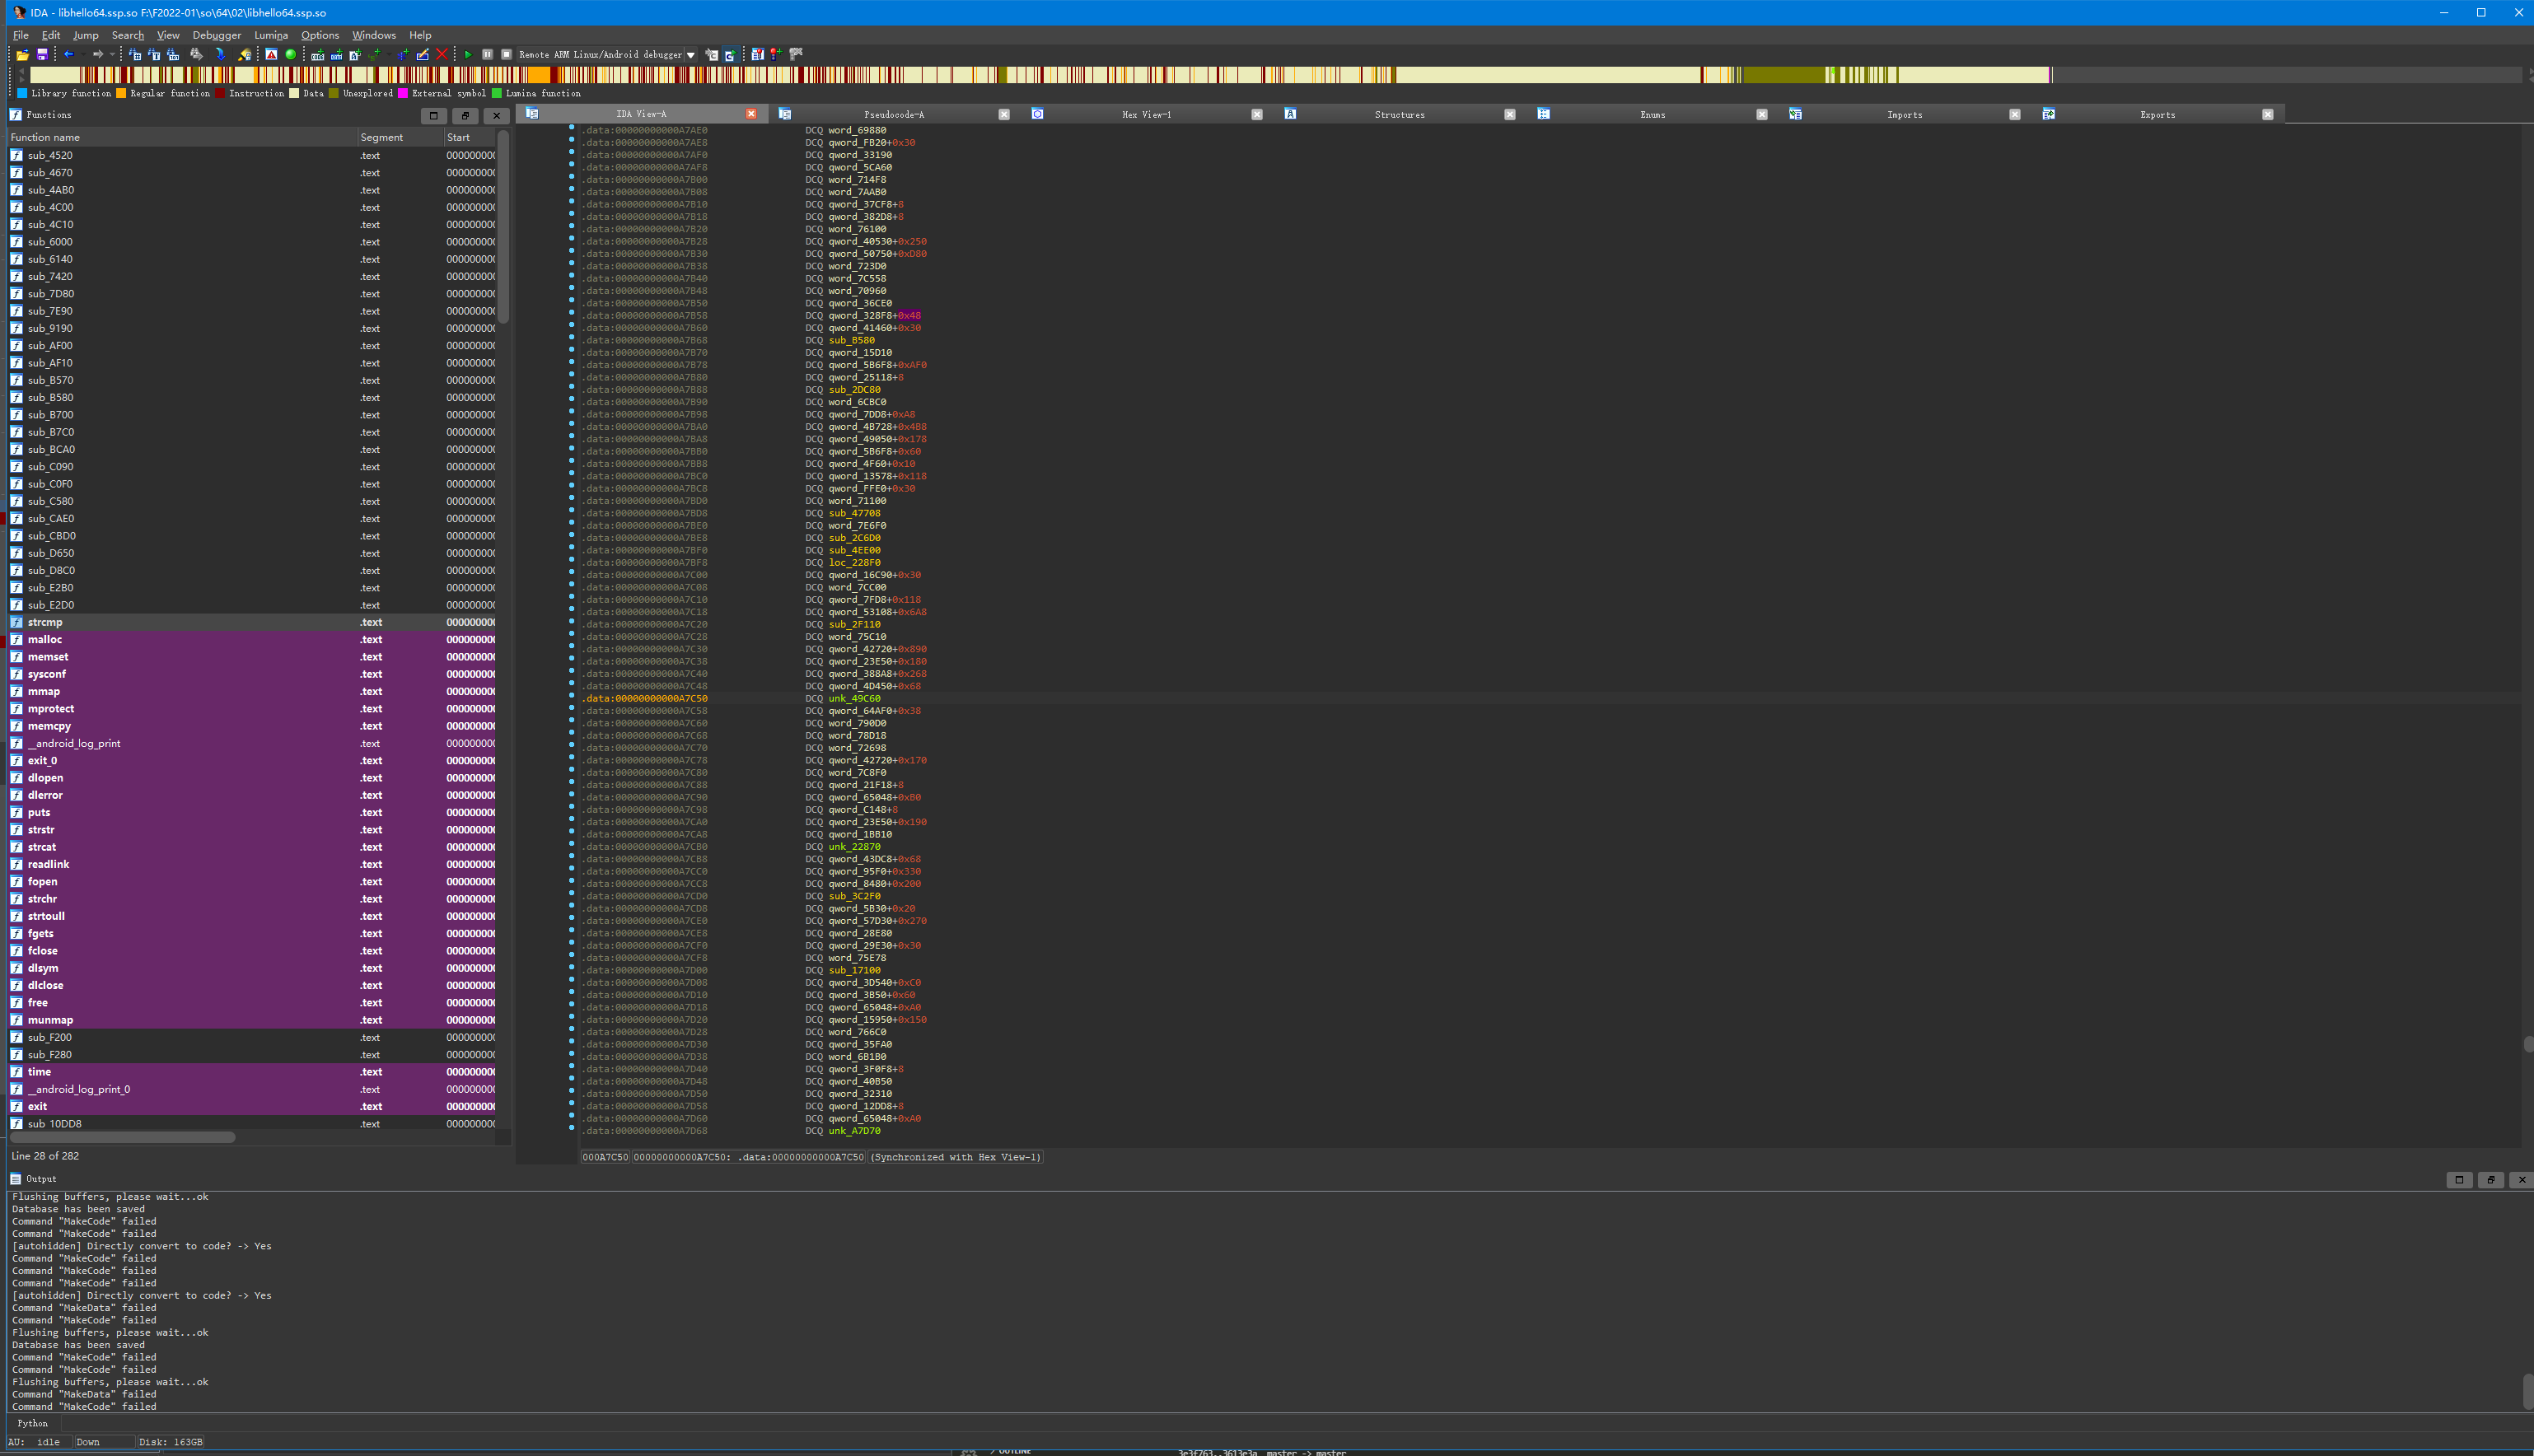Switch to the Hex View-1 tab
The image size is (2534, 1456).
pyautogui.click(x=1146, y=115)
